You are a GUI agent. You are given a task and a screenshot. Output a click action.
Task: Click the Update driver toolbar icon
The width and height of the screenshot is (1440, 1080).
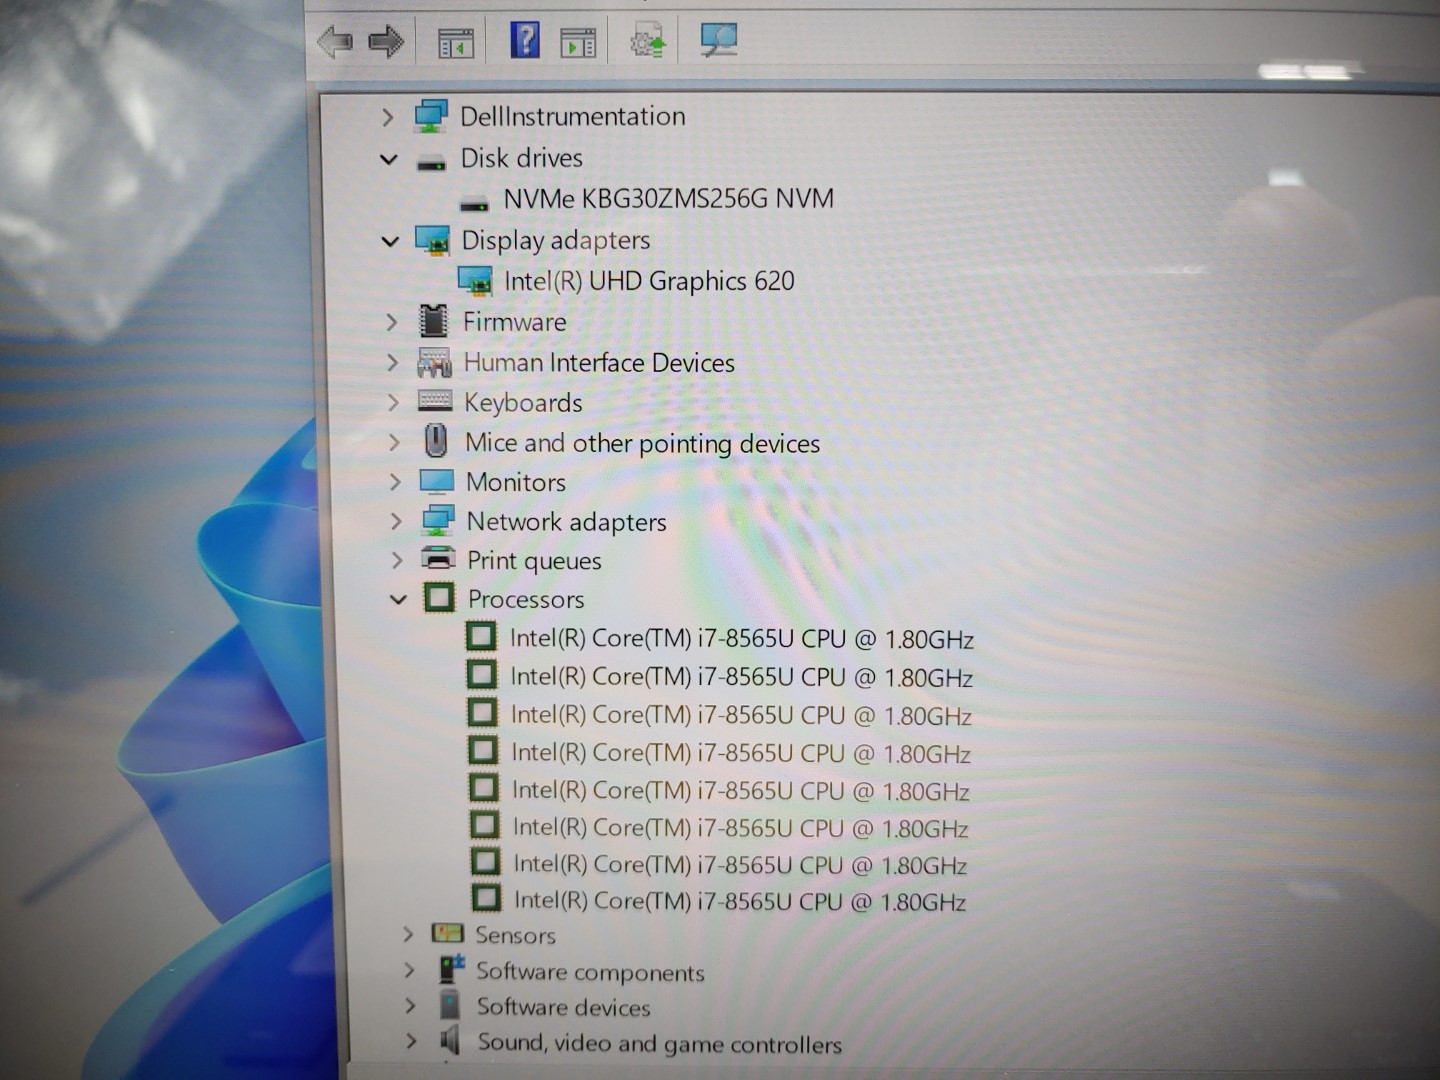pyautogui.click(x=647, y=41)
